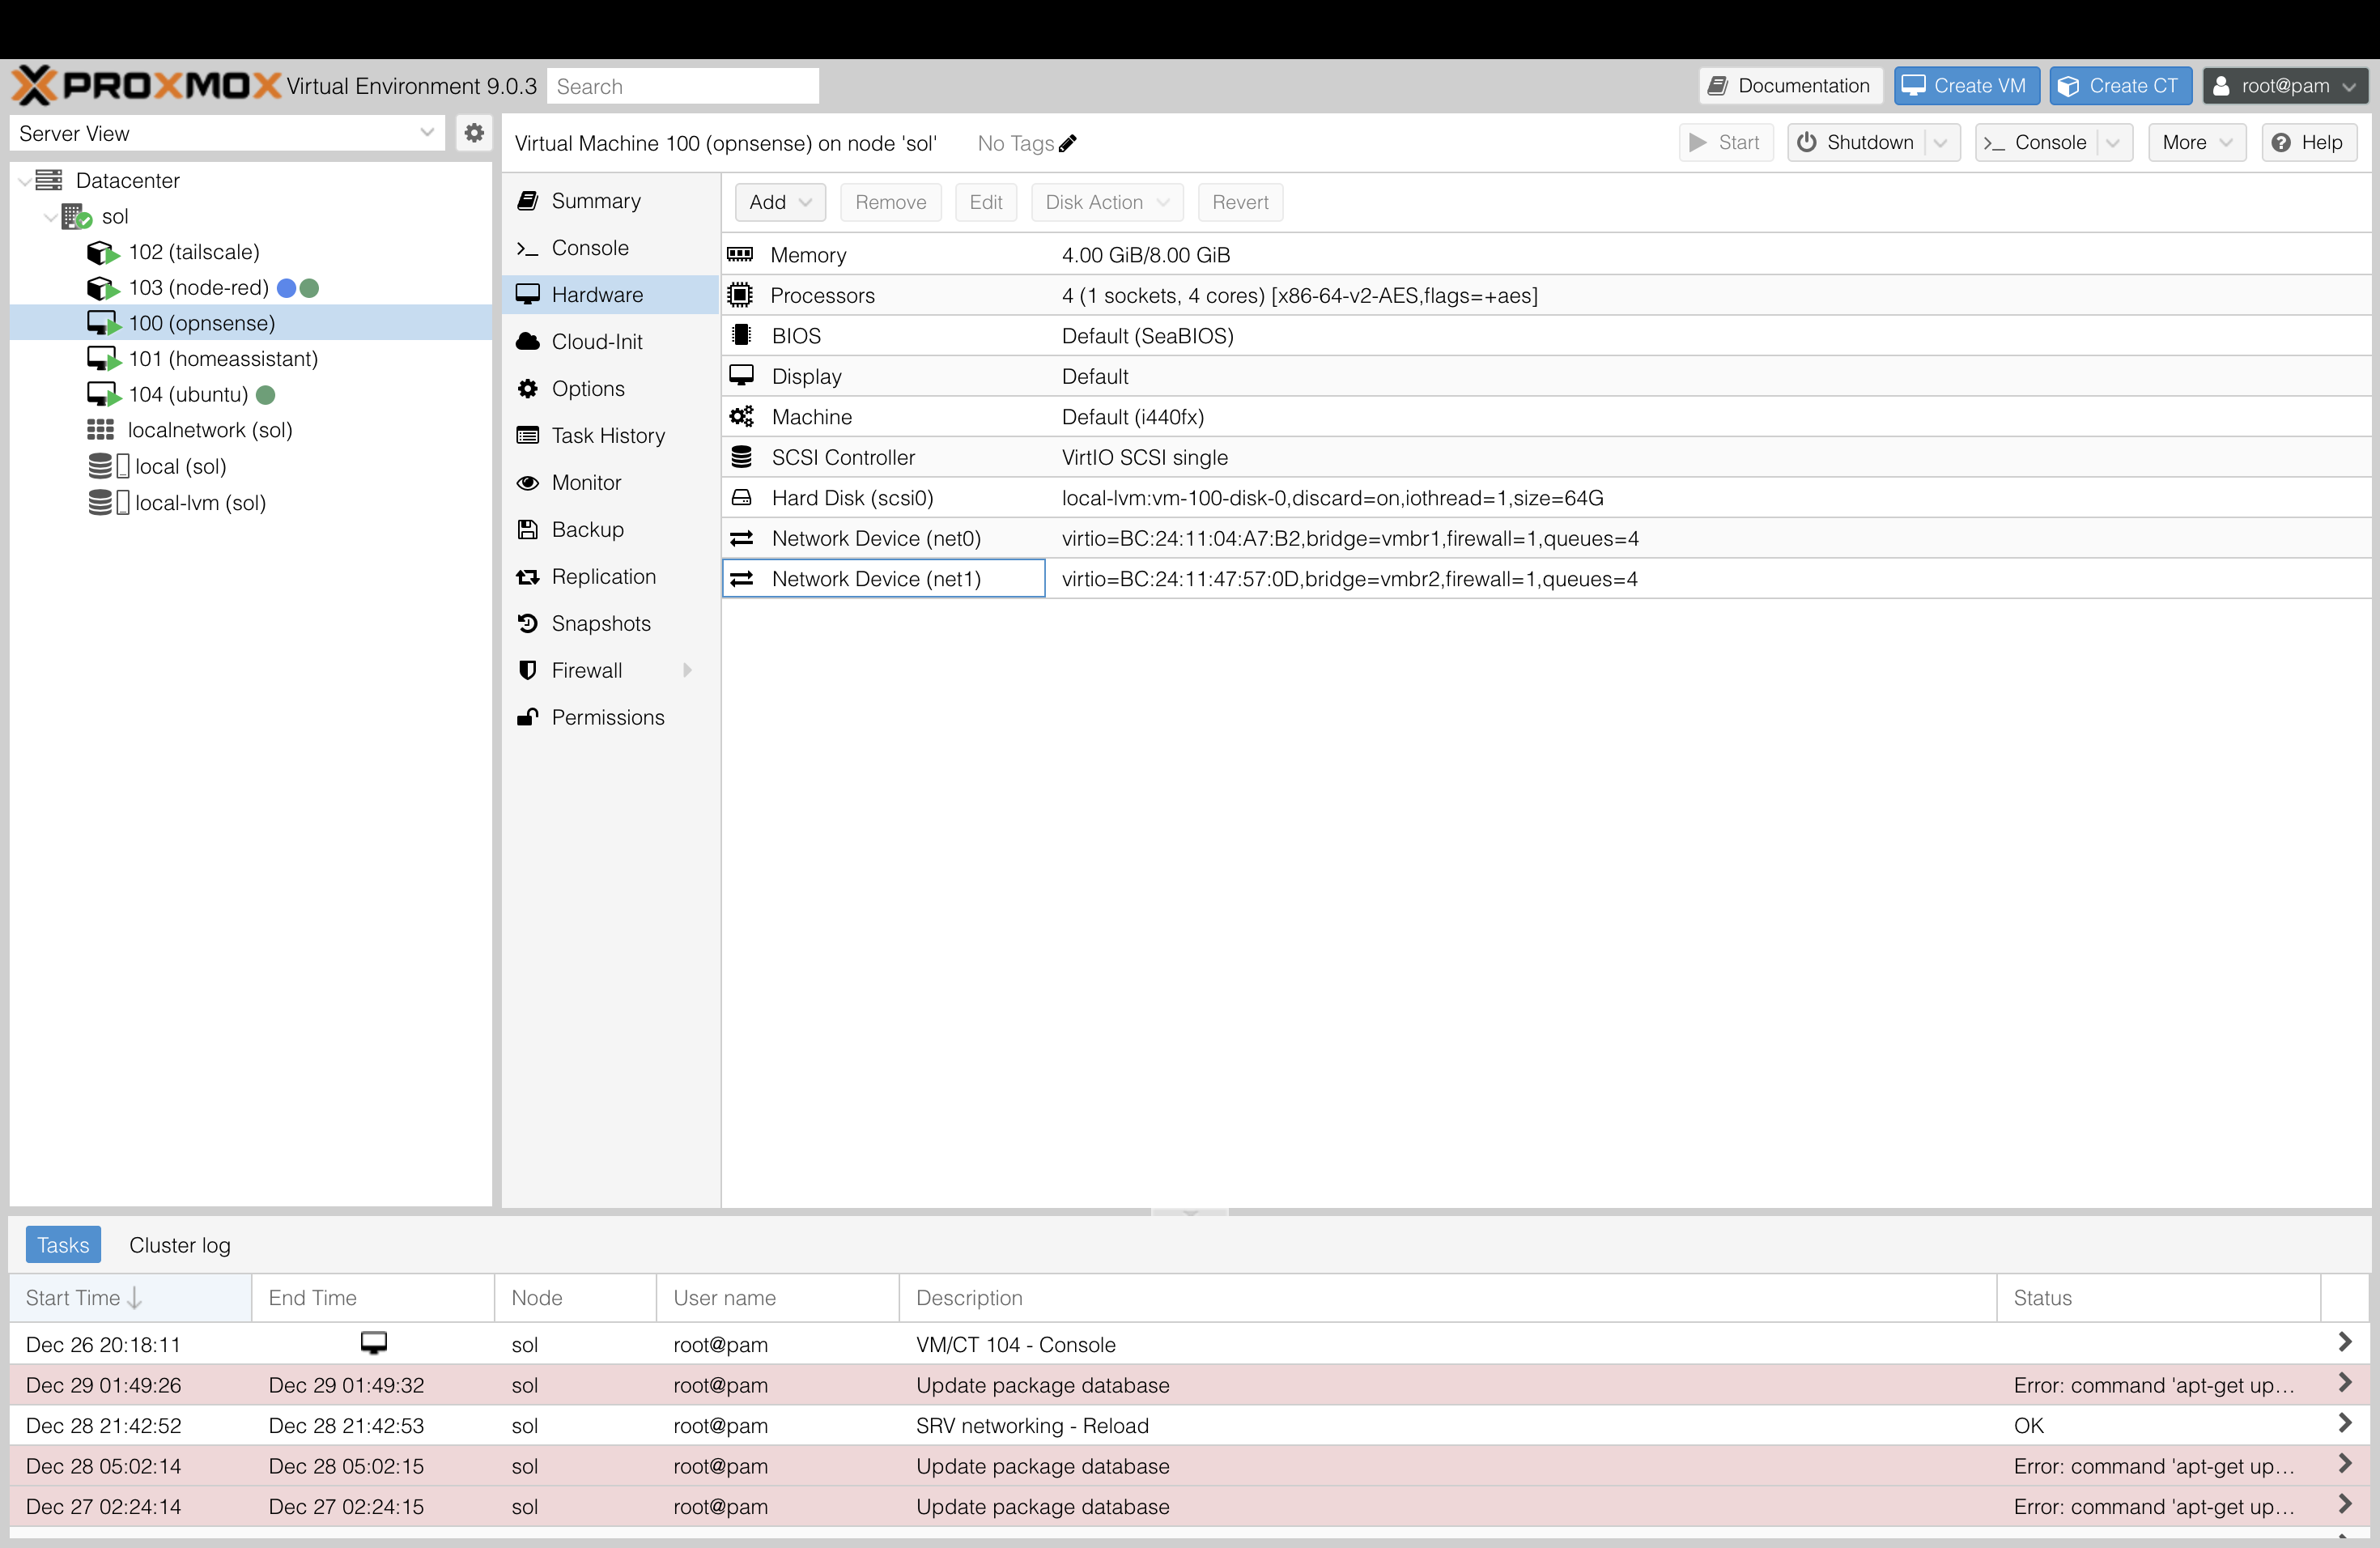This screenshot has width=2380, height=1548.
Task: Select the Memory hardware row
Action: tap(807, 255)
